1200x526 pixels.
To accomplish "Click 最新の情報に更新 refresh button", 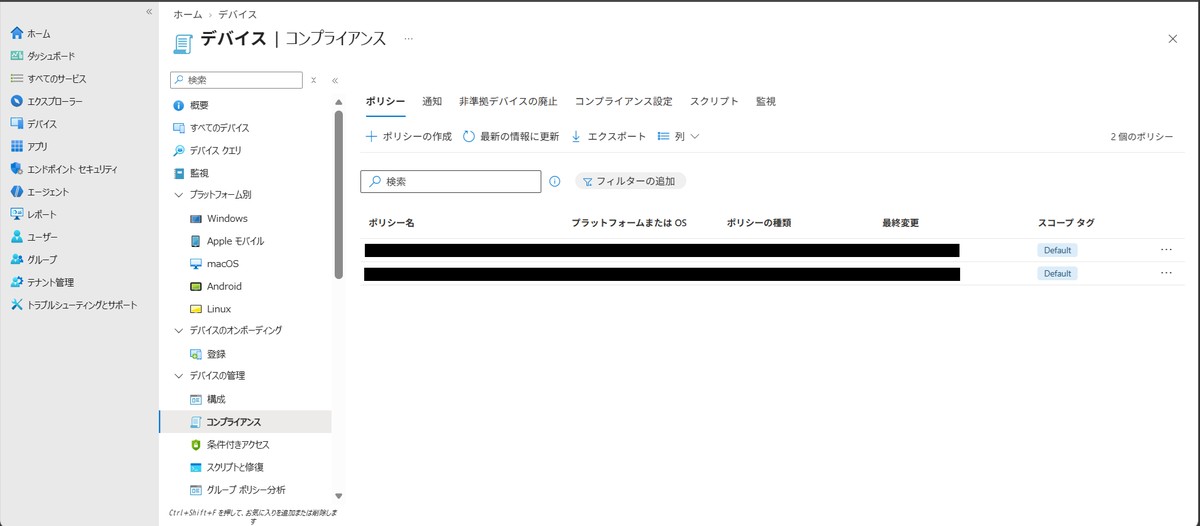I will 511,136.
